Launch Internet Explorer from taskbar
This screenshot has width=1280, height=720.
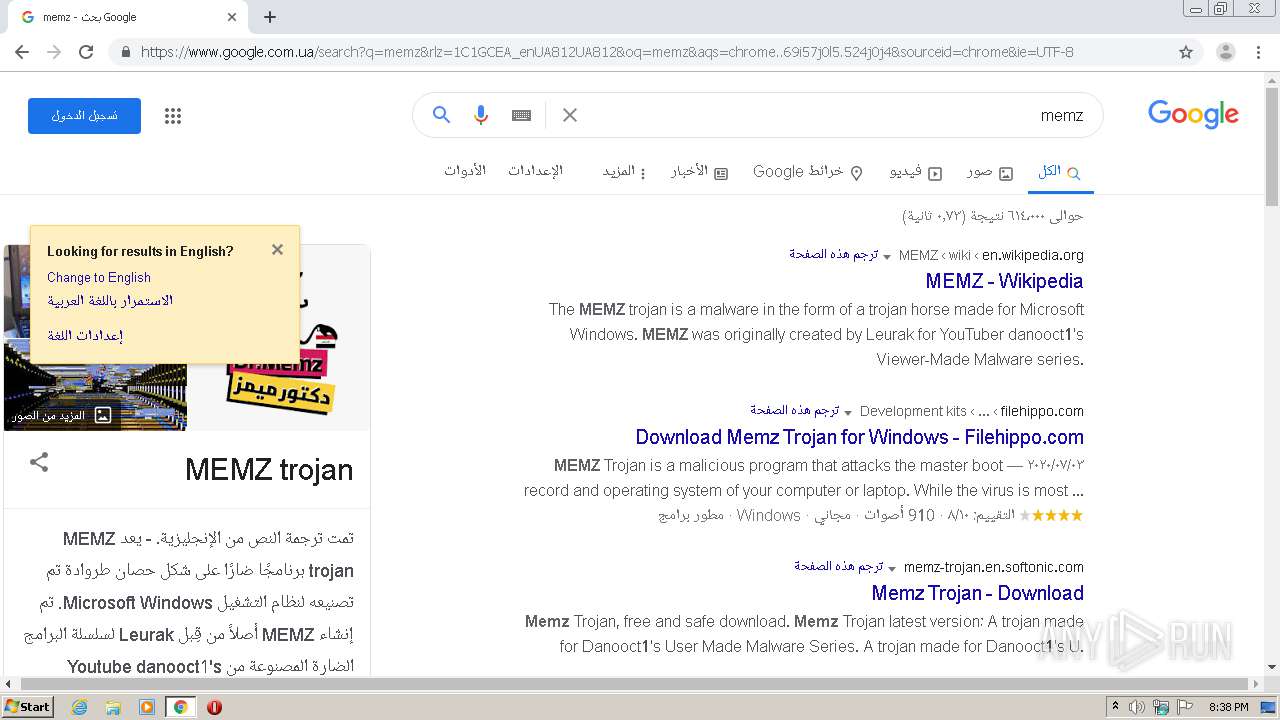pos(80,707)
